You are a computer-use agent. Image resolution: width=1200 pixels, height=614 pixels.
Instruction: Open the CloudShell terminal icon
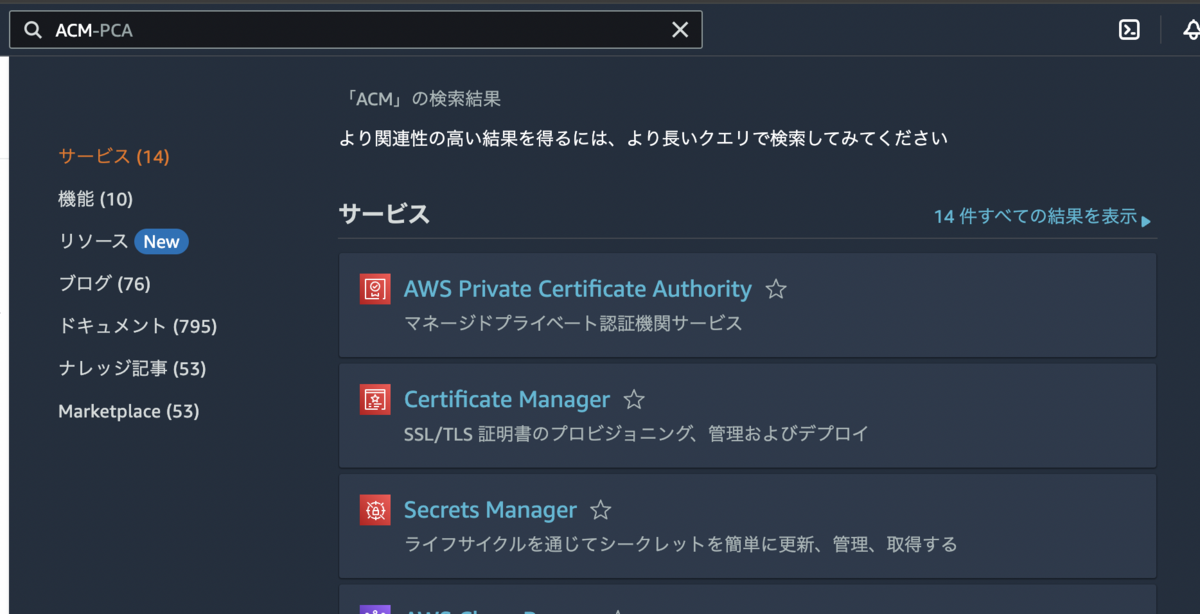(1129, 30)
